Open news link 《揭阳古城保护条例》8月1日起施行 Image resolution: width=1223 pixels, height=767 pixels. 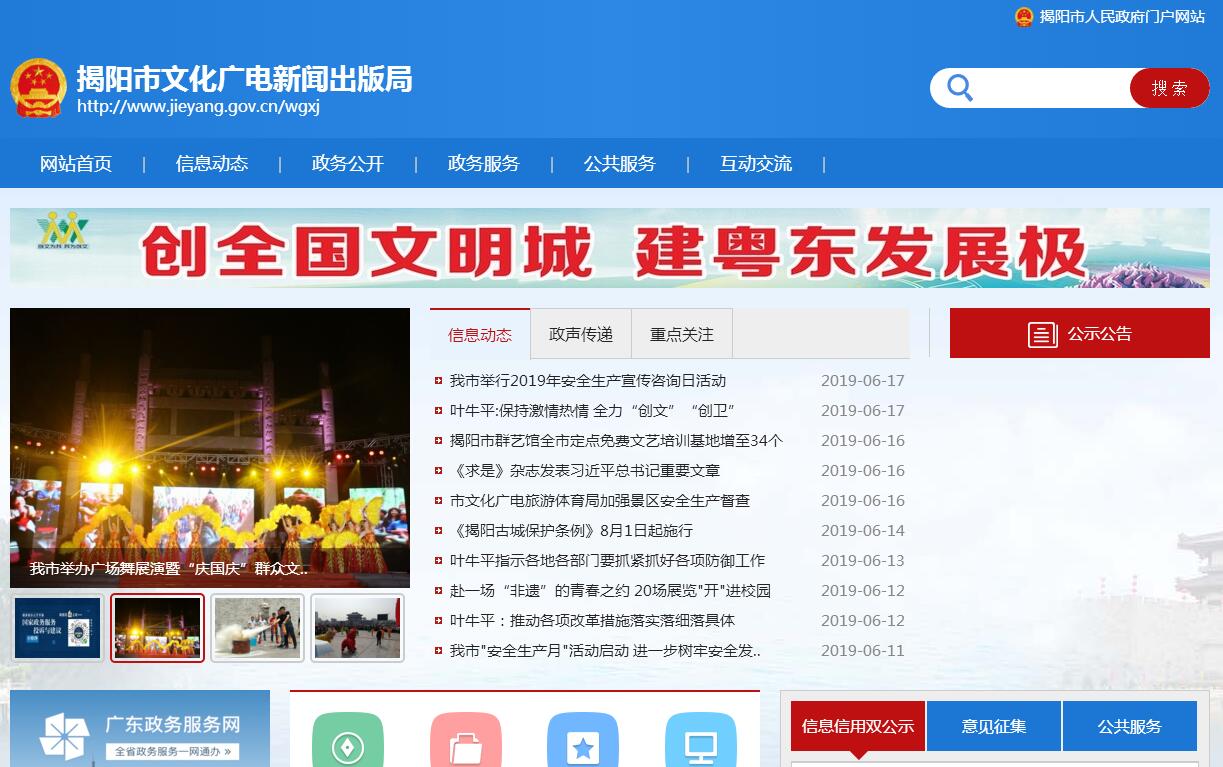click(571, 530)
